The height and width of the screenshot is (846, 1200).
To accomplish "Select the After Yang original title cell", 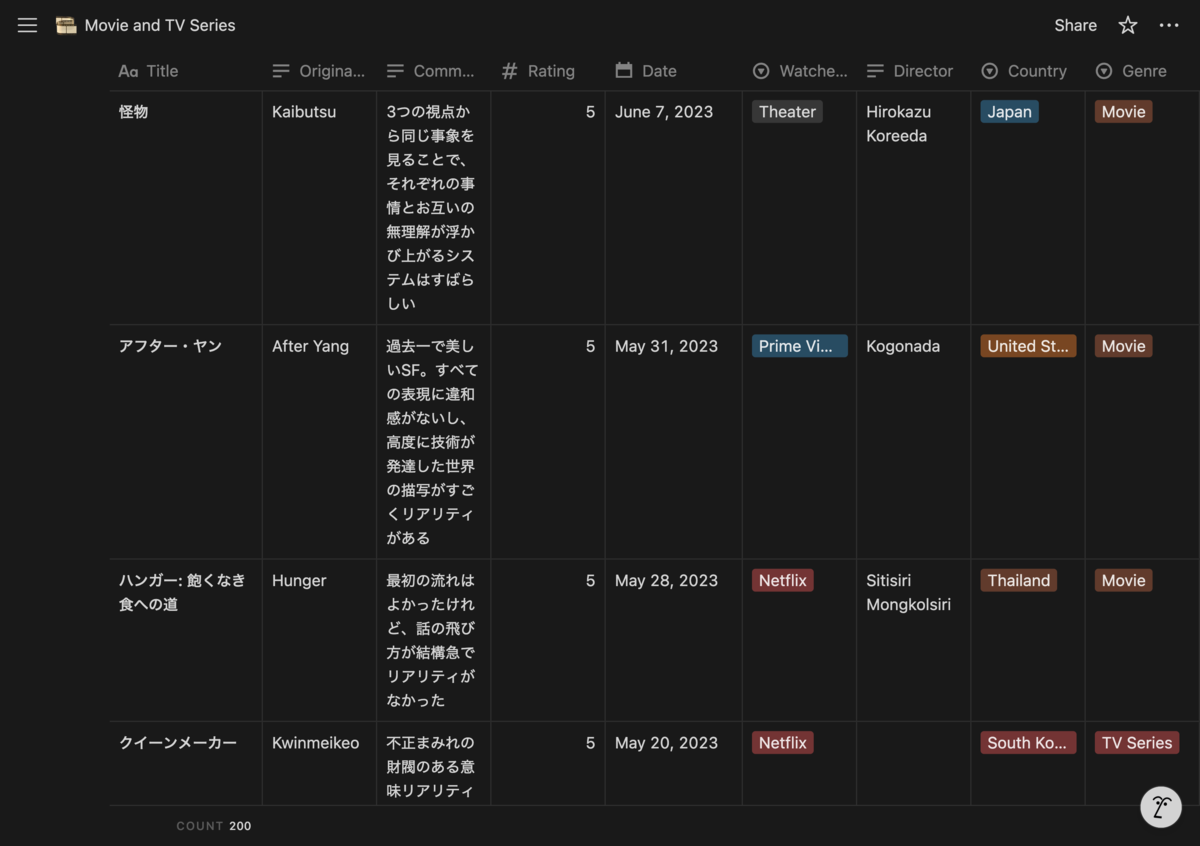I will coord(319,442).
